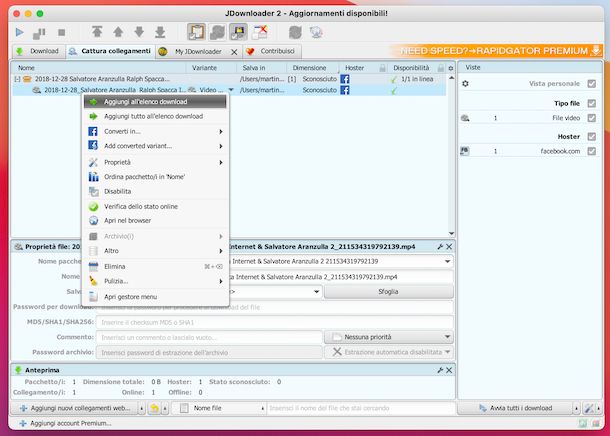Screen dimensions: 610x436
Task: Open save folder dropdown next to Sfoglia
Action: 317,291
